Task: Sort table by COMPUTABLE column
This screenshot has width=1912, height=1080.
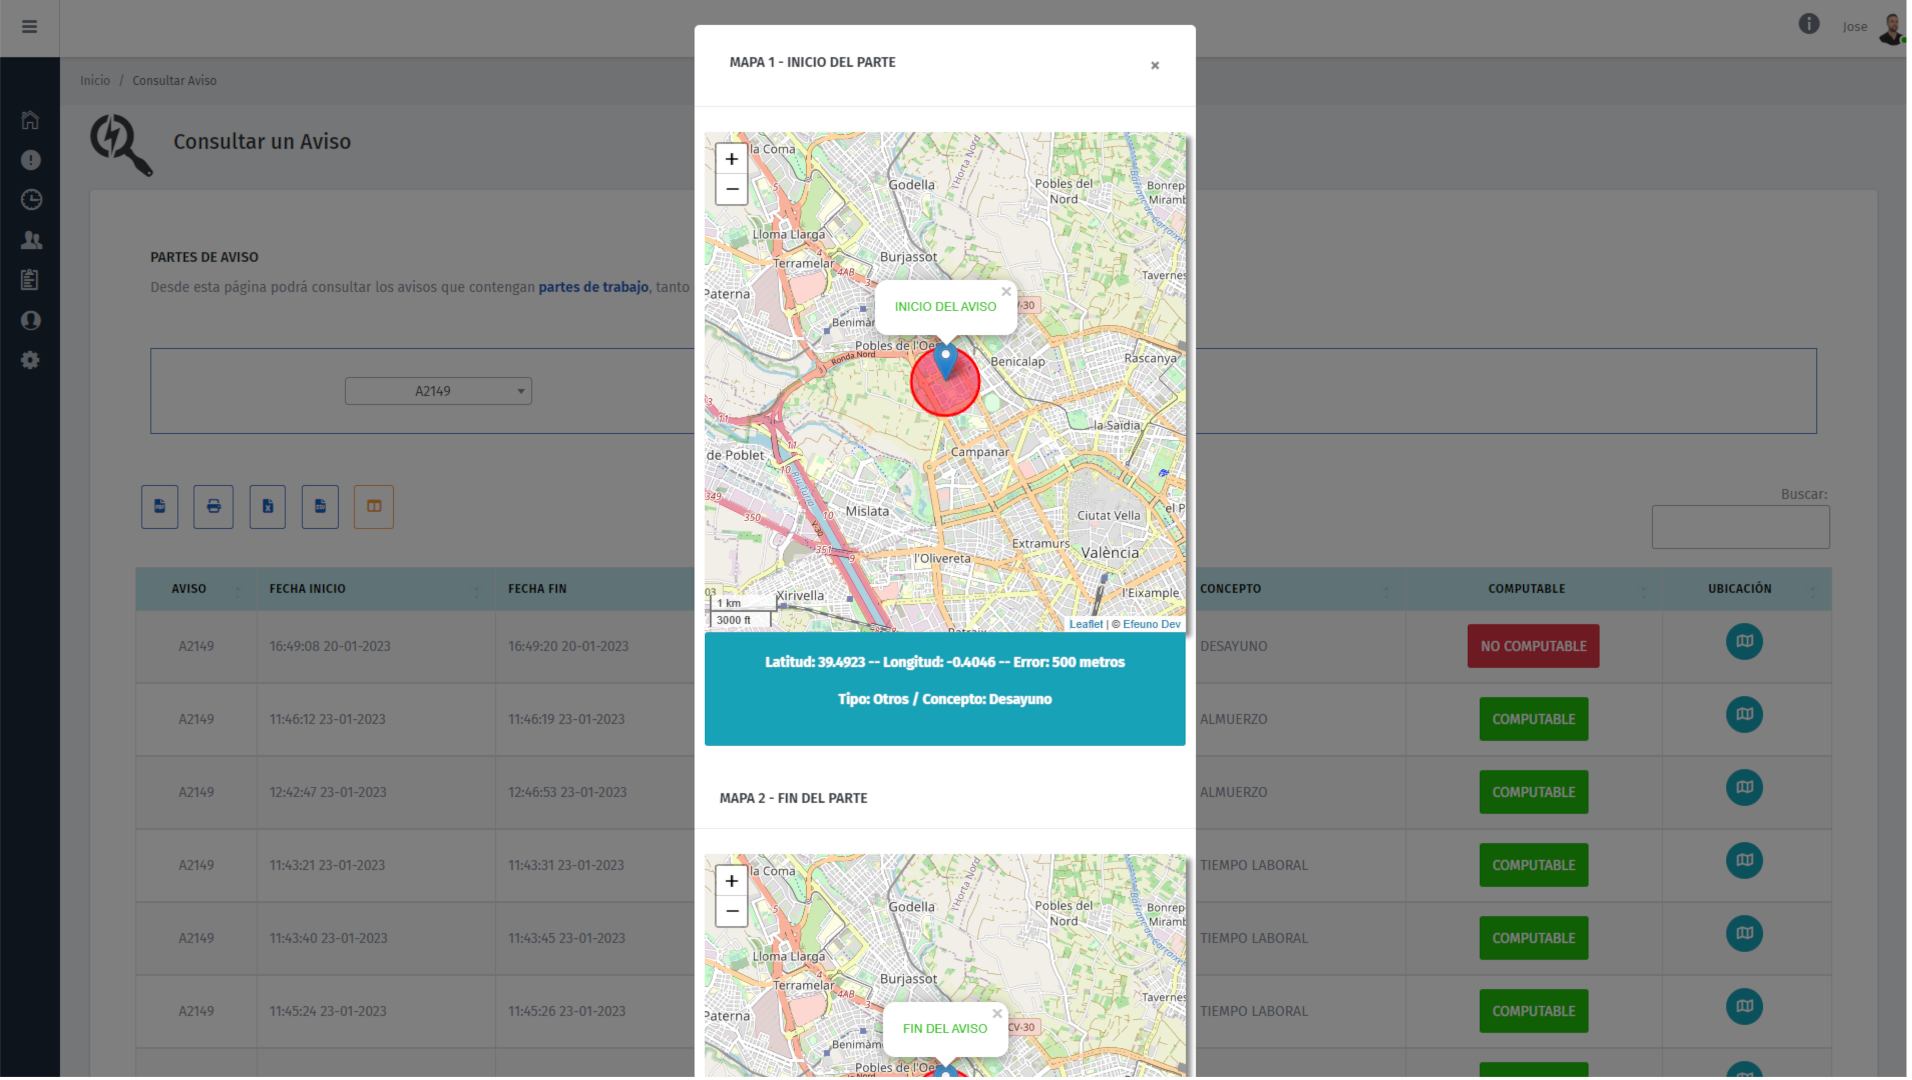Action: (1526, 589)
